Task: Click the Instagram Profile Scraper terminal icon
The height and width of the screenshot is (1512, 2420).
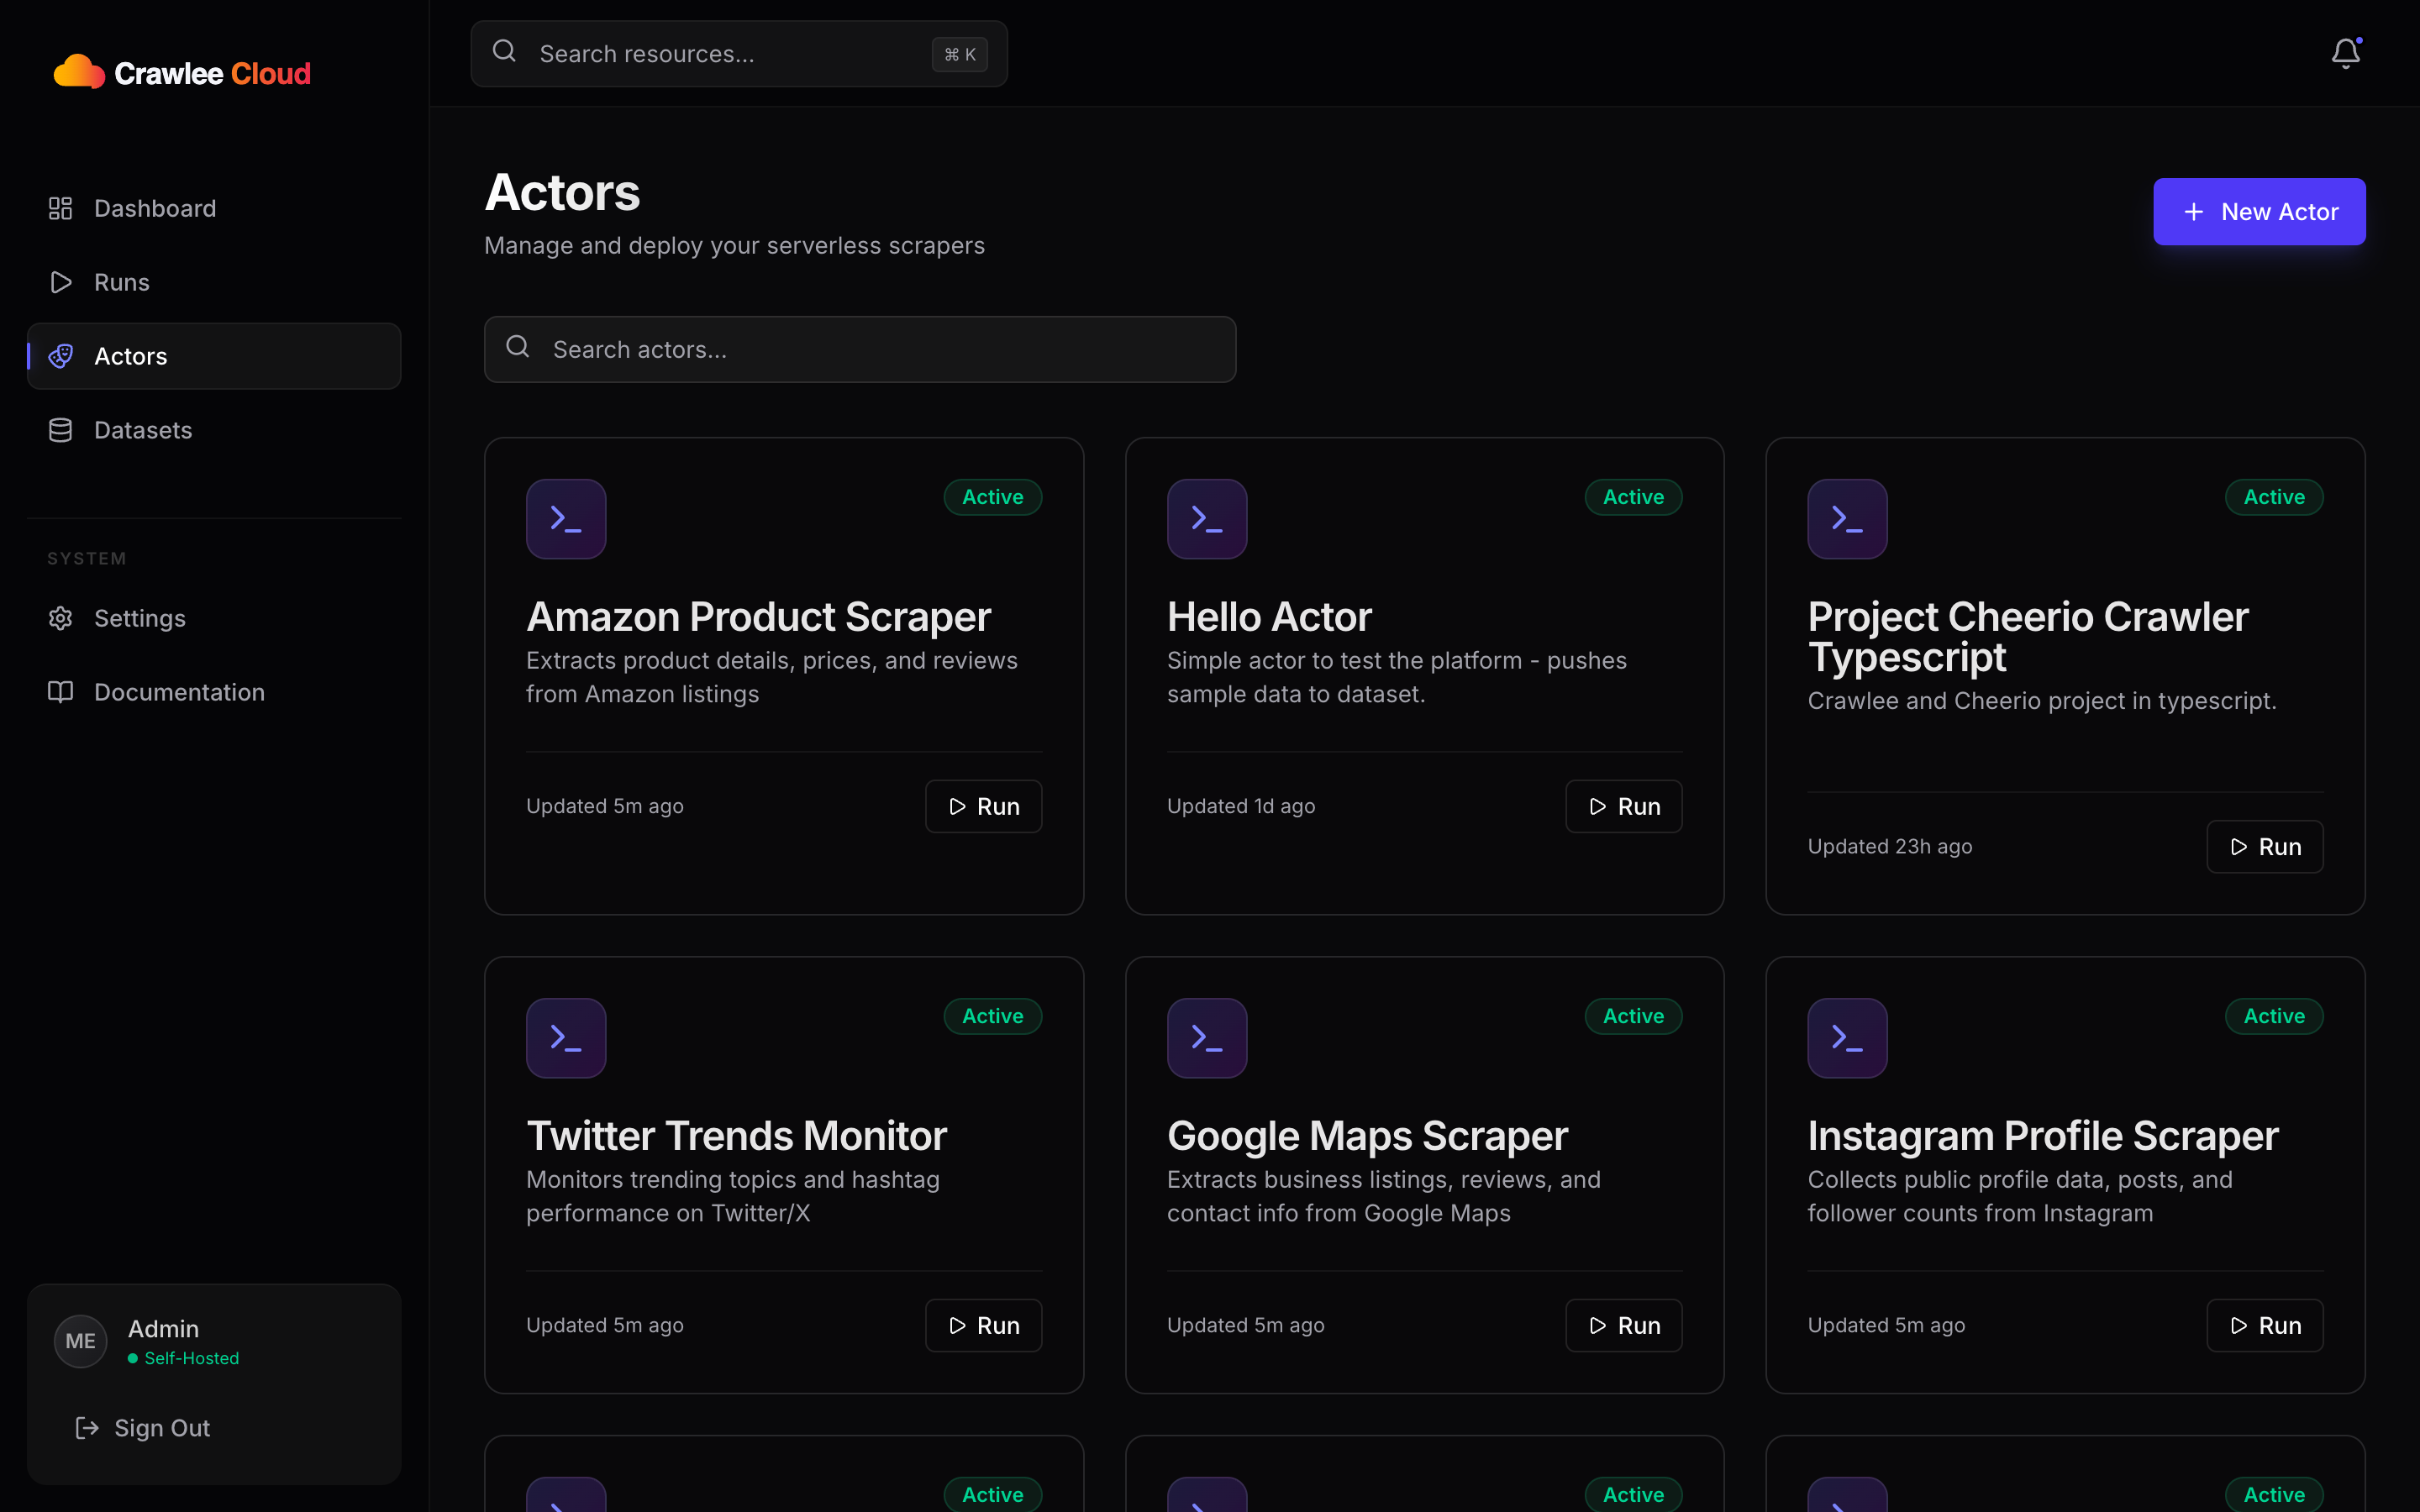Action: (x=1847, y=1038)
